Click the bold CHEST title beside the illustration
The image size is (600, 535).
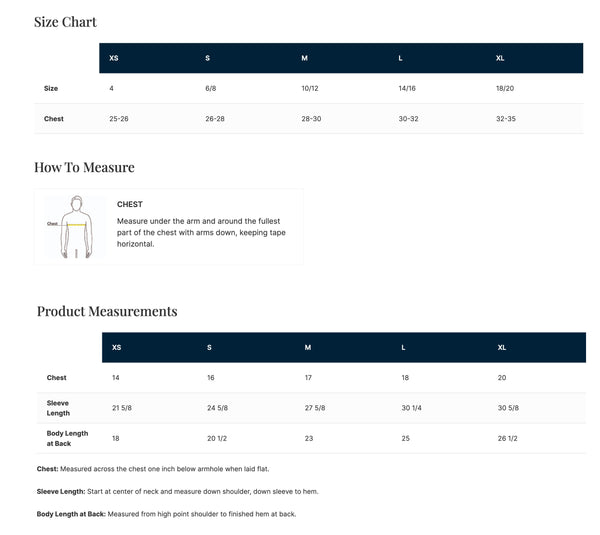tap(130, 204)
